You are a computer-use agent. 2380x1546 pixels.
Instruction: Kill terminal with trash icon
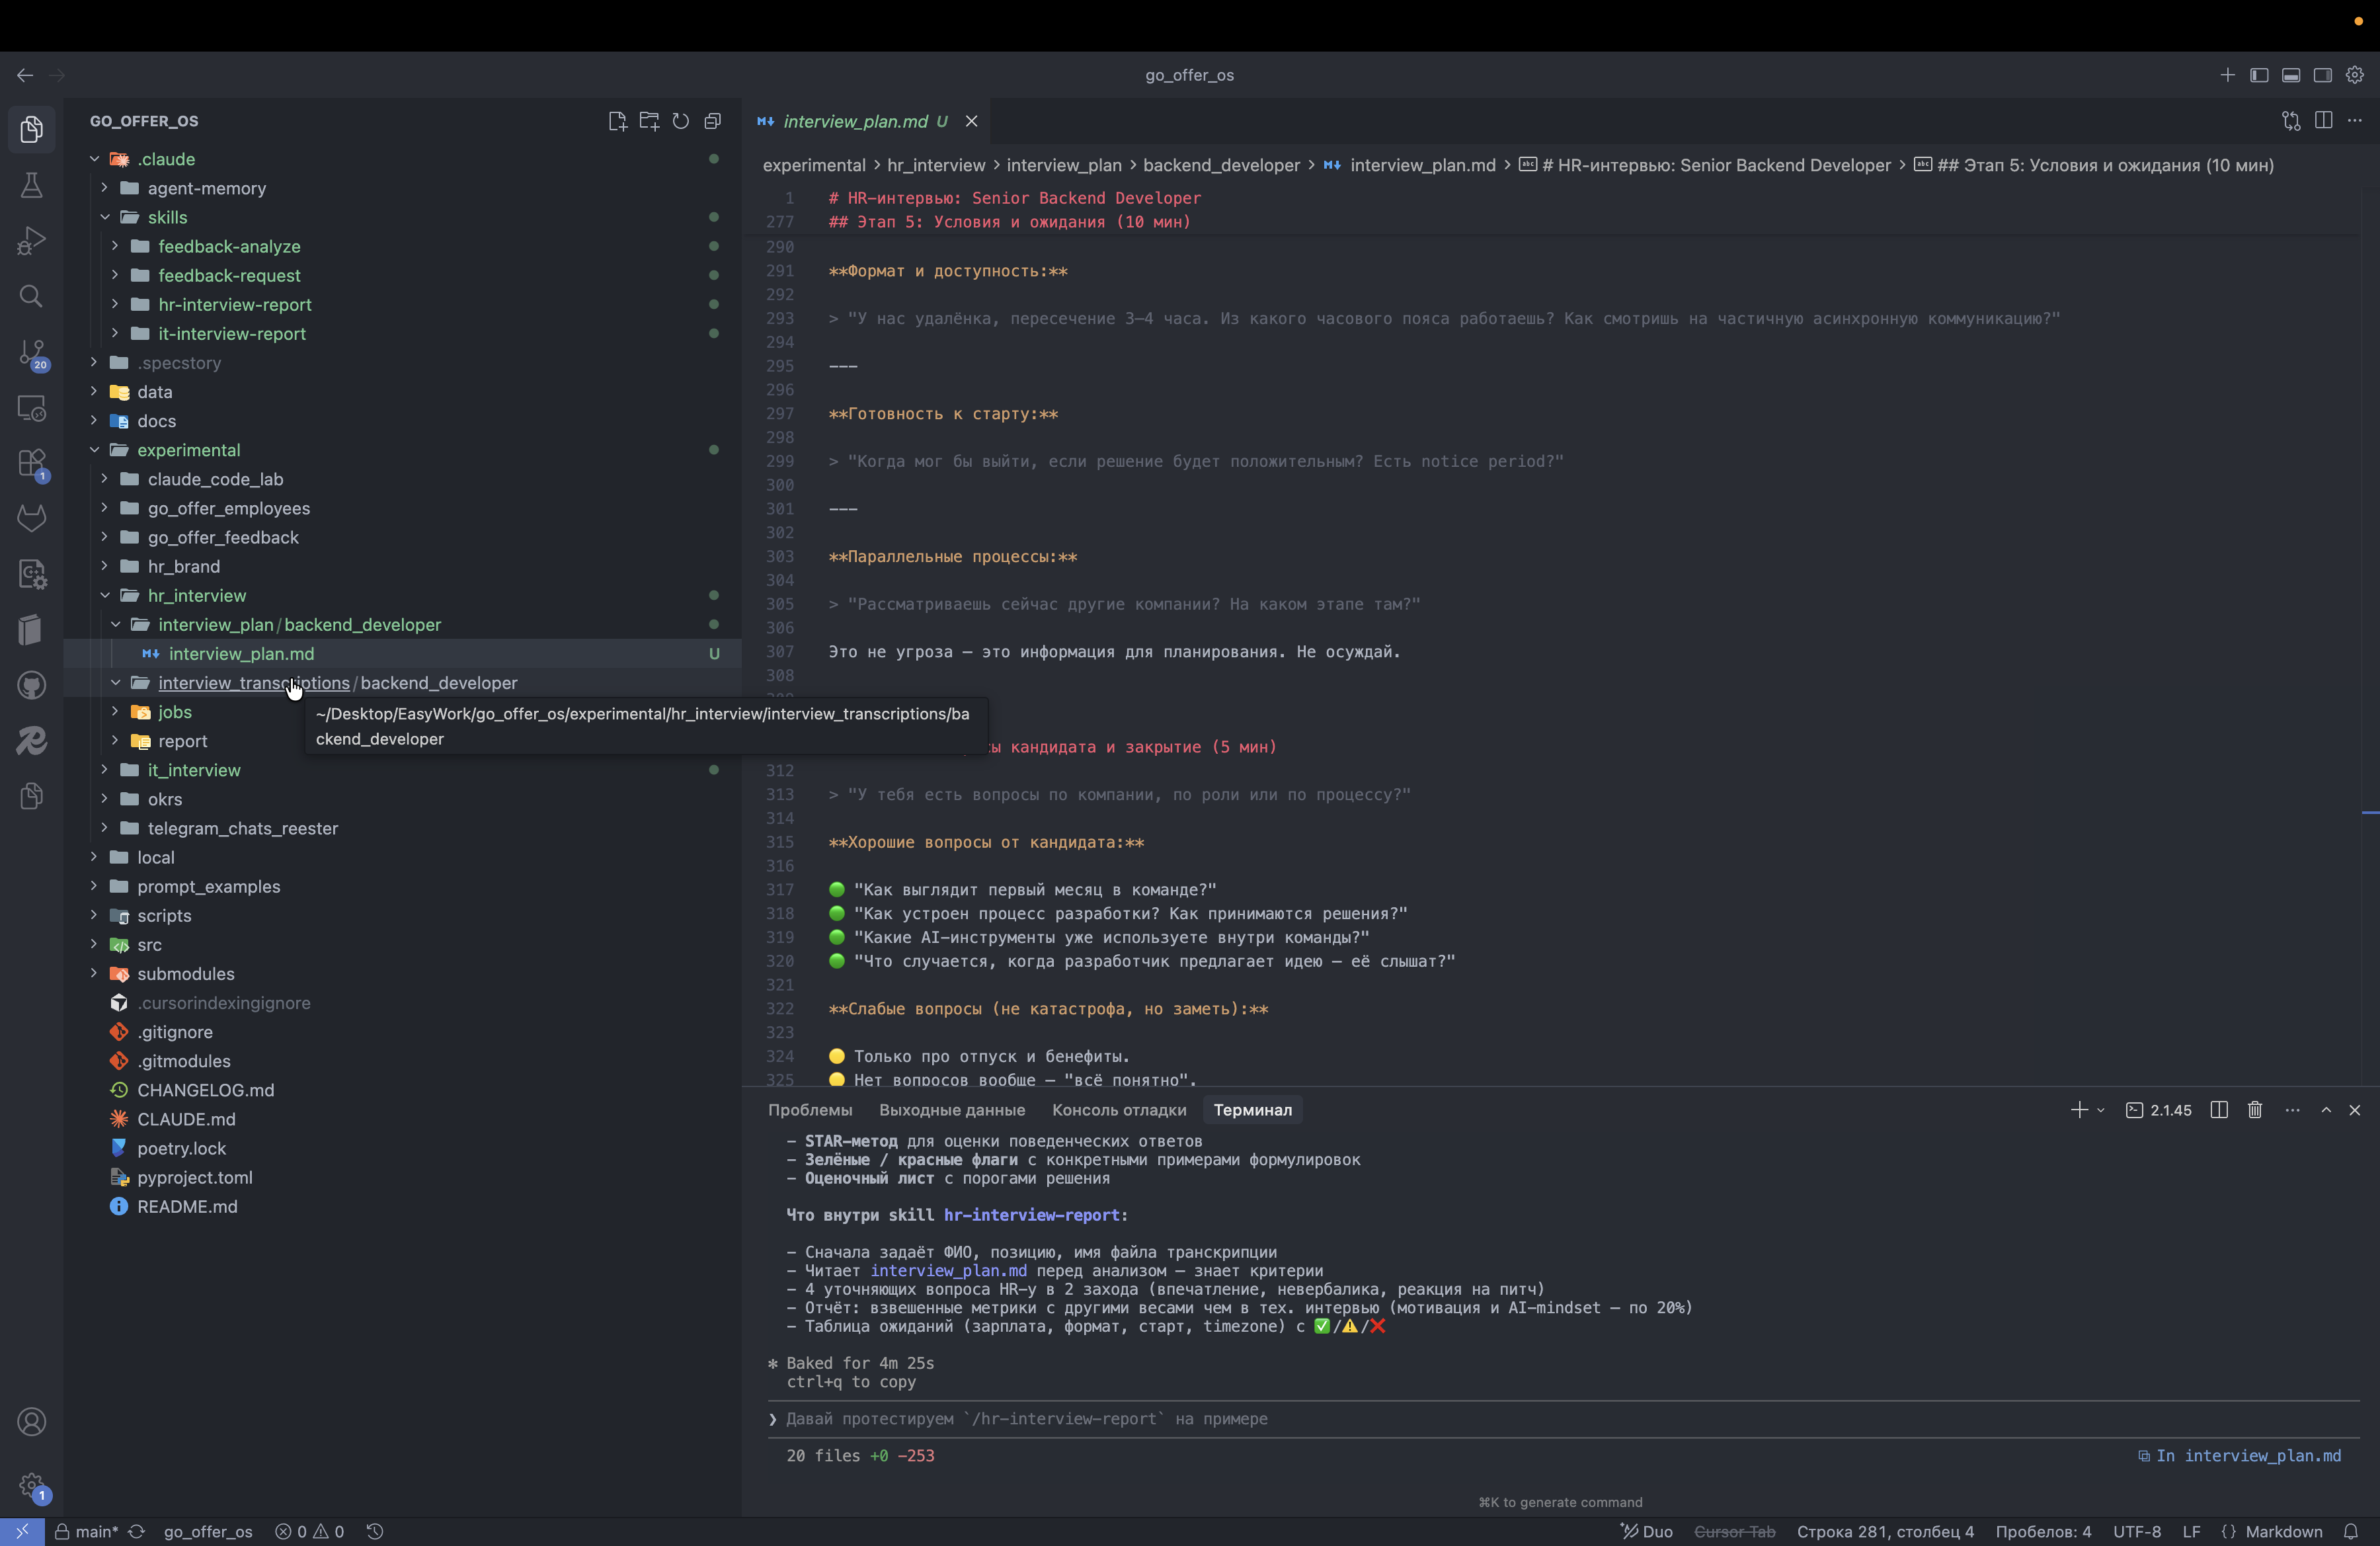coord(2255,1110)
